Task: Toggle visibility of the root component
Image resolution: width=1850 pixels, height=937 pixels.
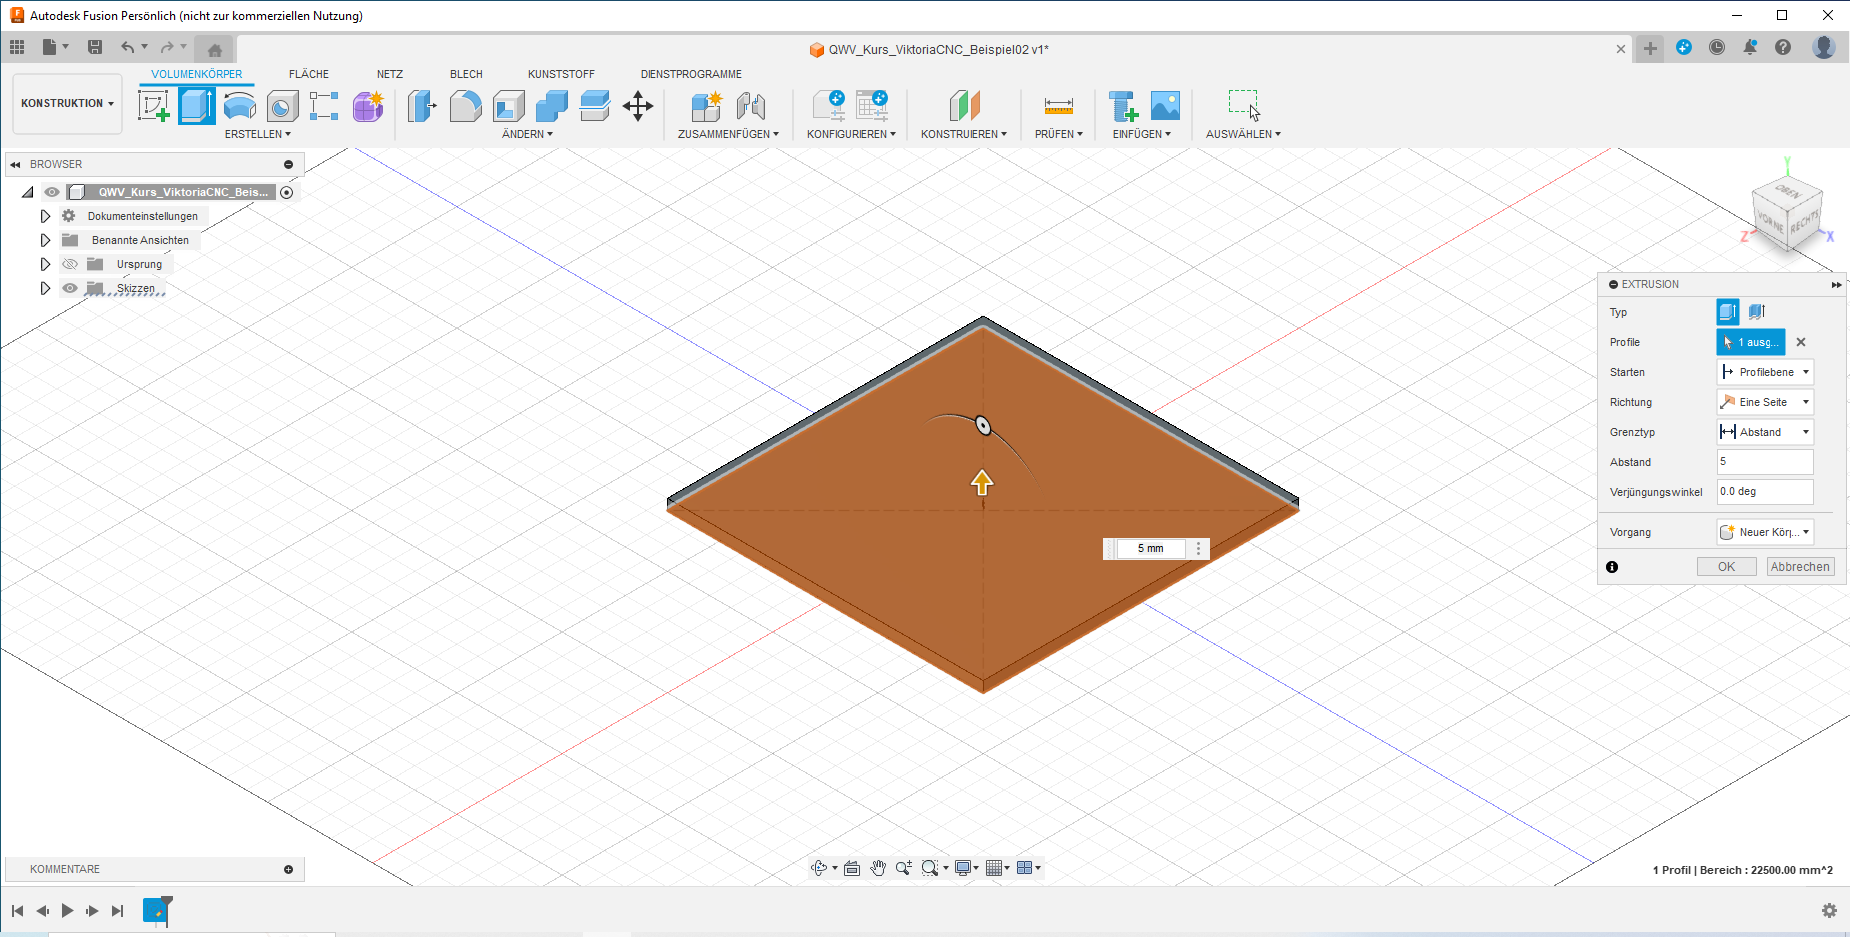Action: coord(52,192)
